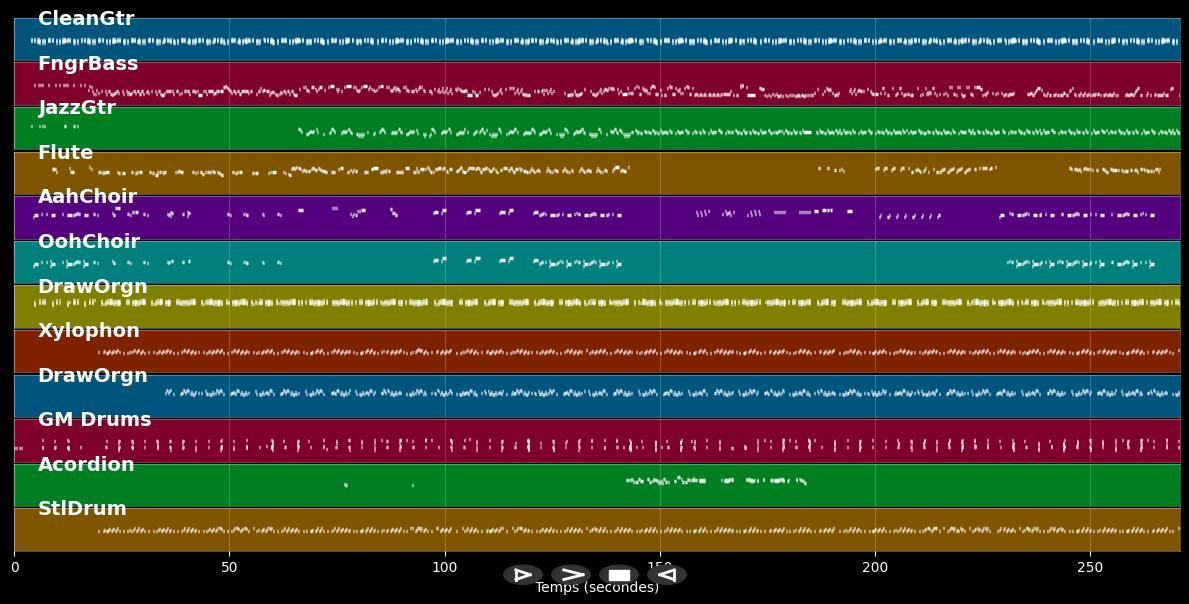Select the Xylophon track label
1189x604 pixels.
click(x=89, y=331)
